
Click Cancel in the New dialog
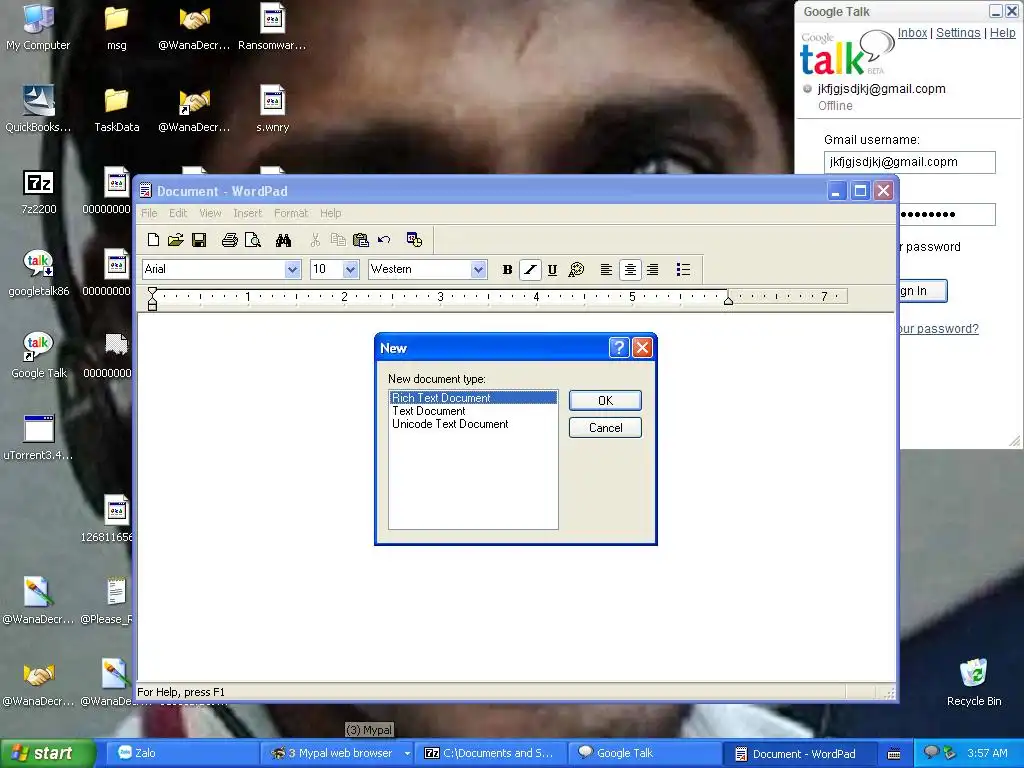coord(605,428)
